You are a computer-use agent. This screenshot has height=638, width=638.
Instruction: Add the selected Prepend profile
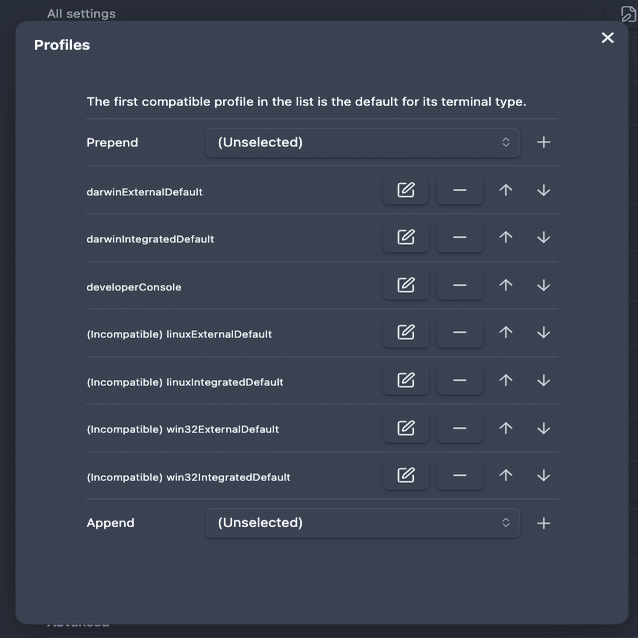pos(543,142)
